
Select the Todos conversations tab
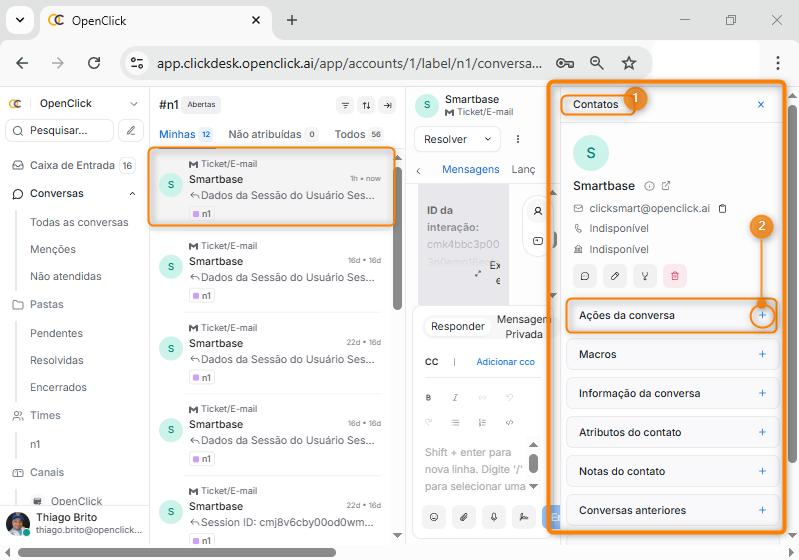pos(350,134)
